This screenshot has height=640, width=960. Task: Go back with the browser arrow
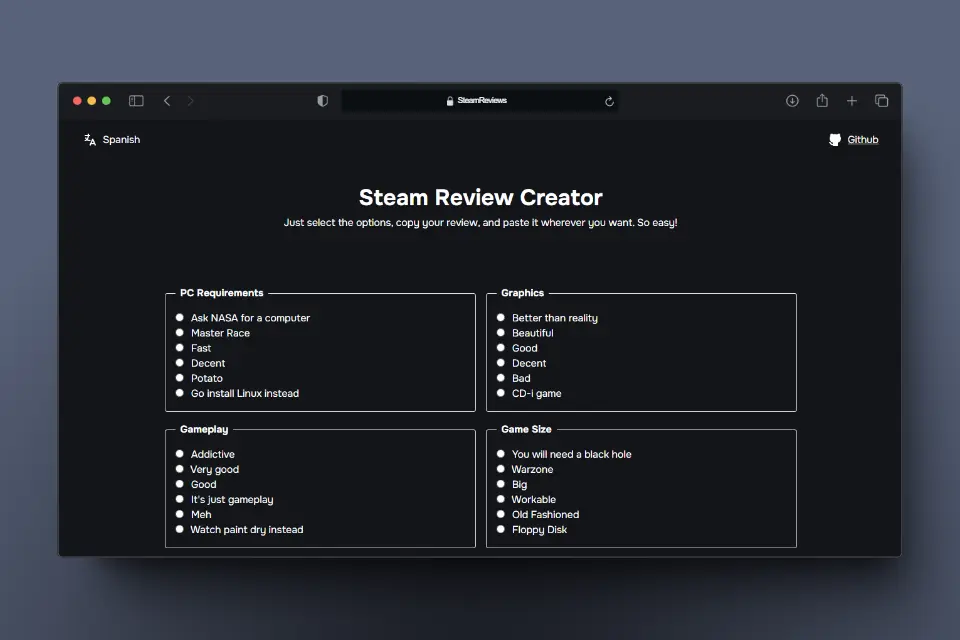pyautogui.click(x=167, y=101)
